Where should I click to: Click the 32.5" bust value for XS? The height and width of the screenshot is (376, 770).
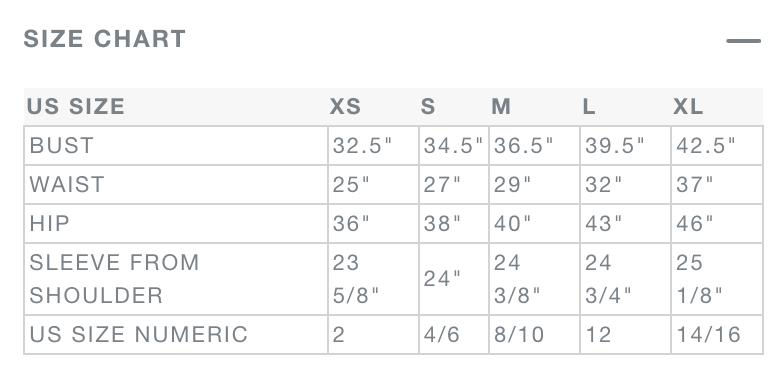pyautogui.click(x=362, y=145)
